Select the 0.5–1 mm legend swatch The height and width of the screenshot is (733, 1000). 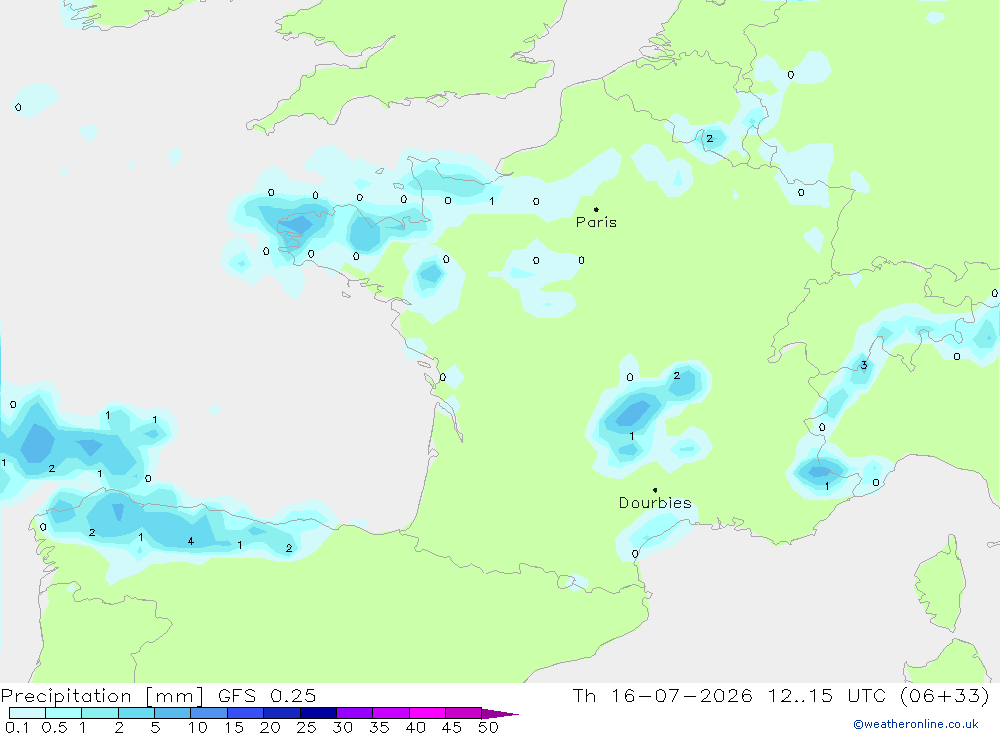click(x=64, y=713)
